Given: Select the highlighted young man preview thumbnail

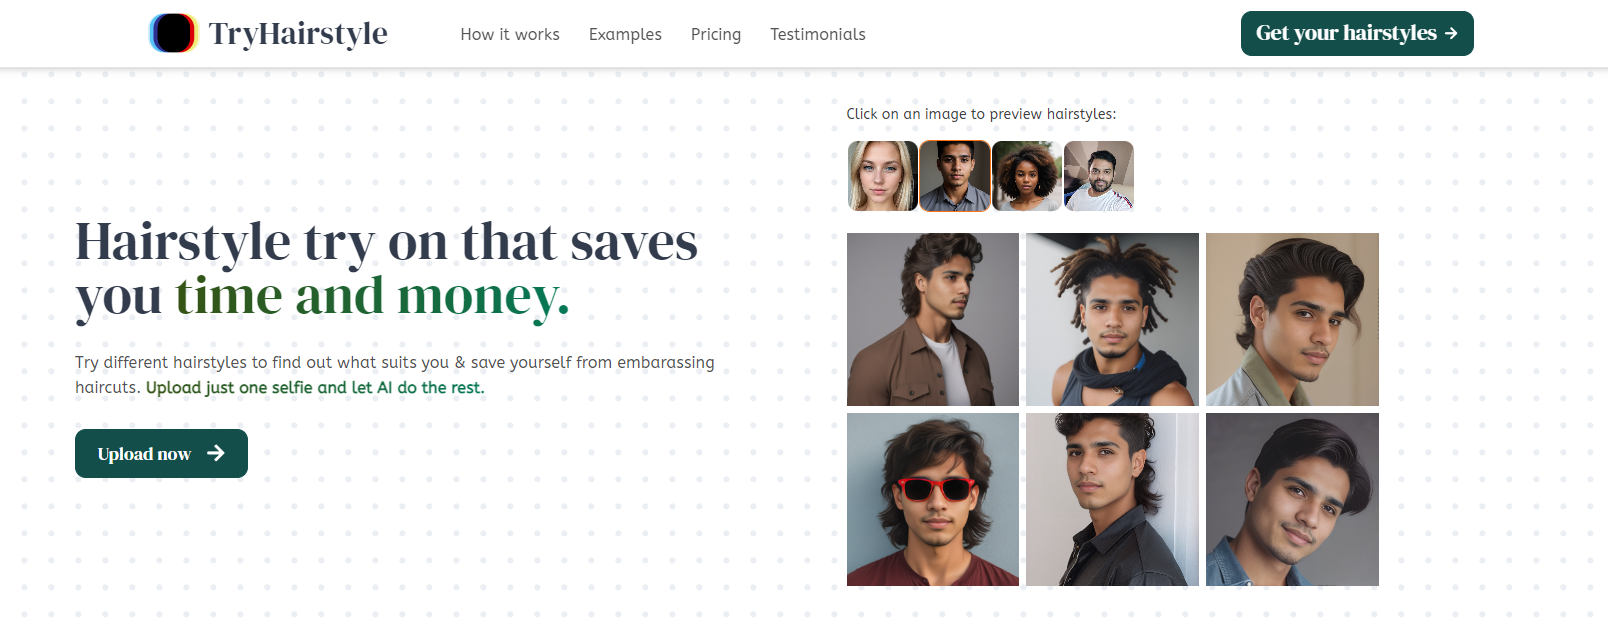Looking at the screenshot, I should (955, 176).
